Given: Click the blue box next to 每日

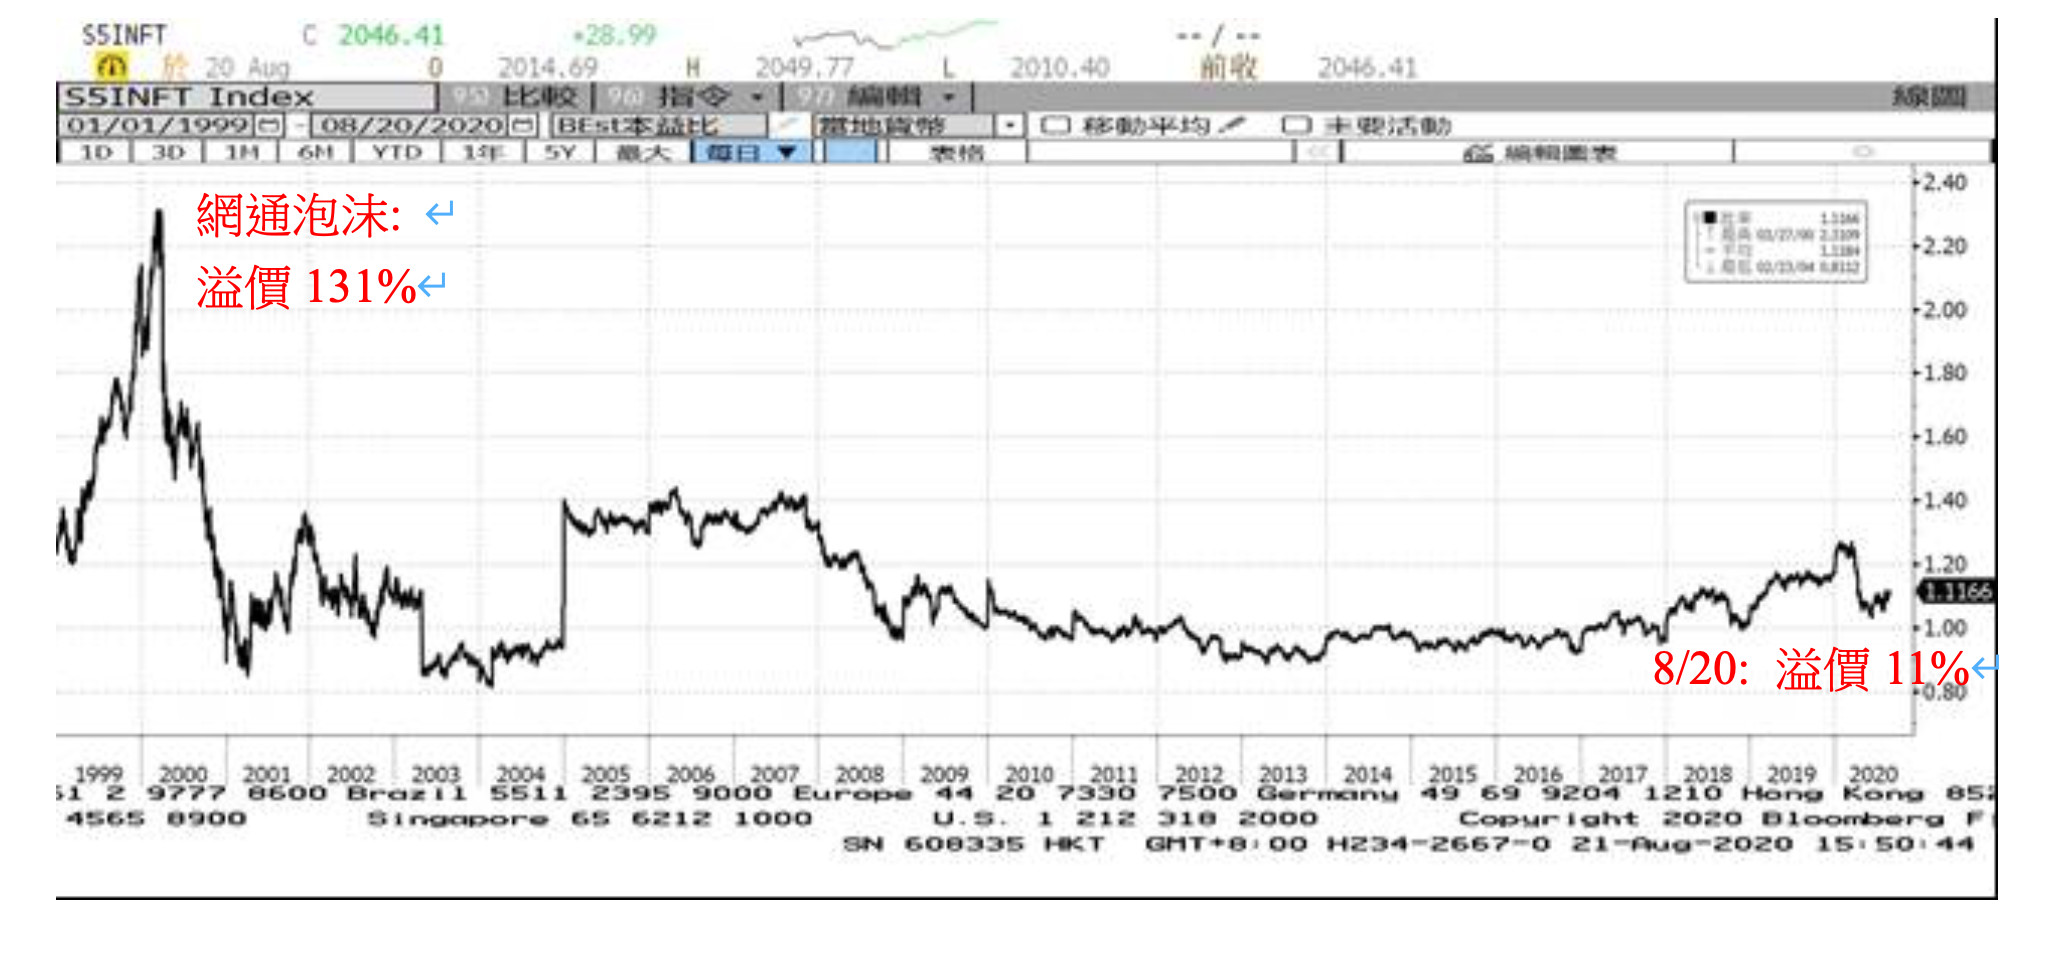Looking at the screenshot, I should (x=851, y=152).
